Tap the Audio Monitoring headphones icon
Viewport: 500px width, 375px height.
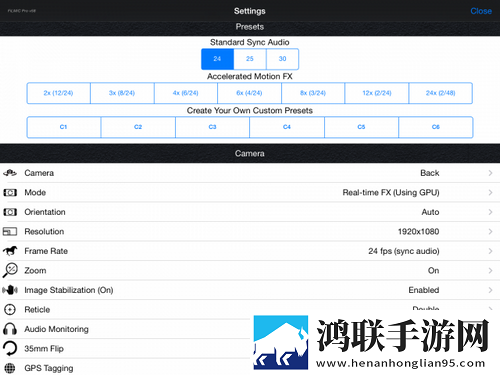pyautogui.click(x=10, y=329)
